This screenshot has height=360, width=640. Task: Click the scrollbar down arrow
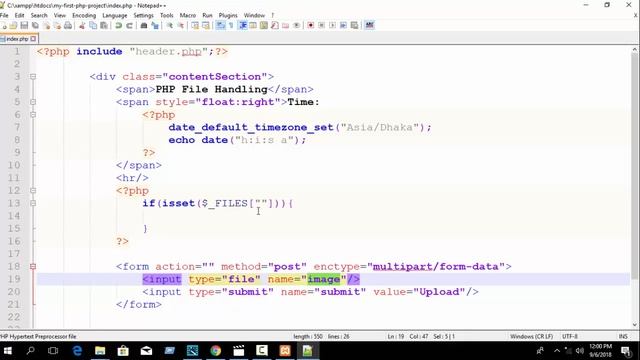click(x=634, y=325)
